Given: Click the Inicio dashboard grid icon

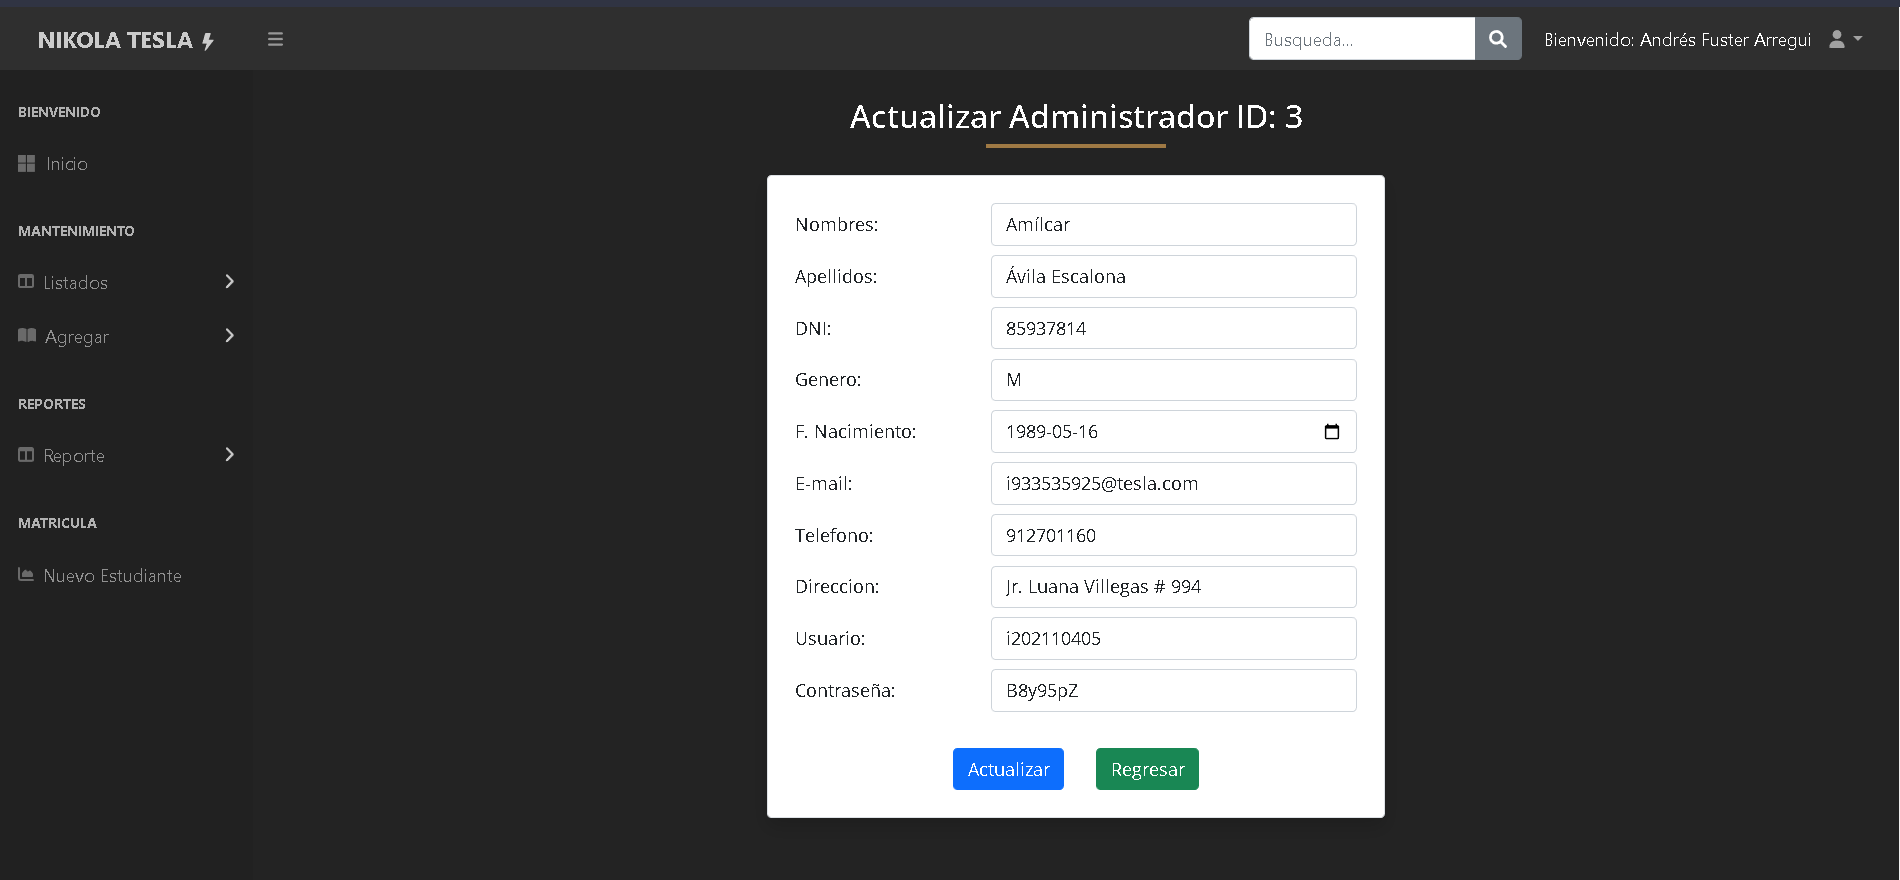Looking at the screenshot, I should click(26, 163).
